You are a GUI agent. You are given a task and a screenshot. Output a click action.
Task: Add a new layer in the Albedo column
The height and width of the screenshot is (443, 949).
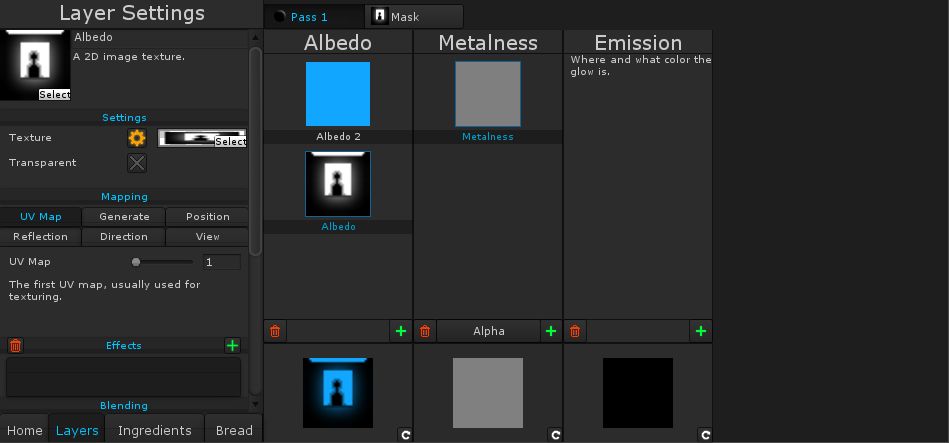[x=401, y=331]
